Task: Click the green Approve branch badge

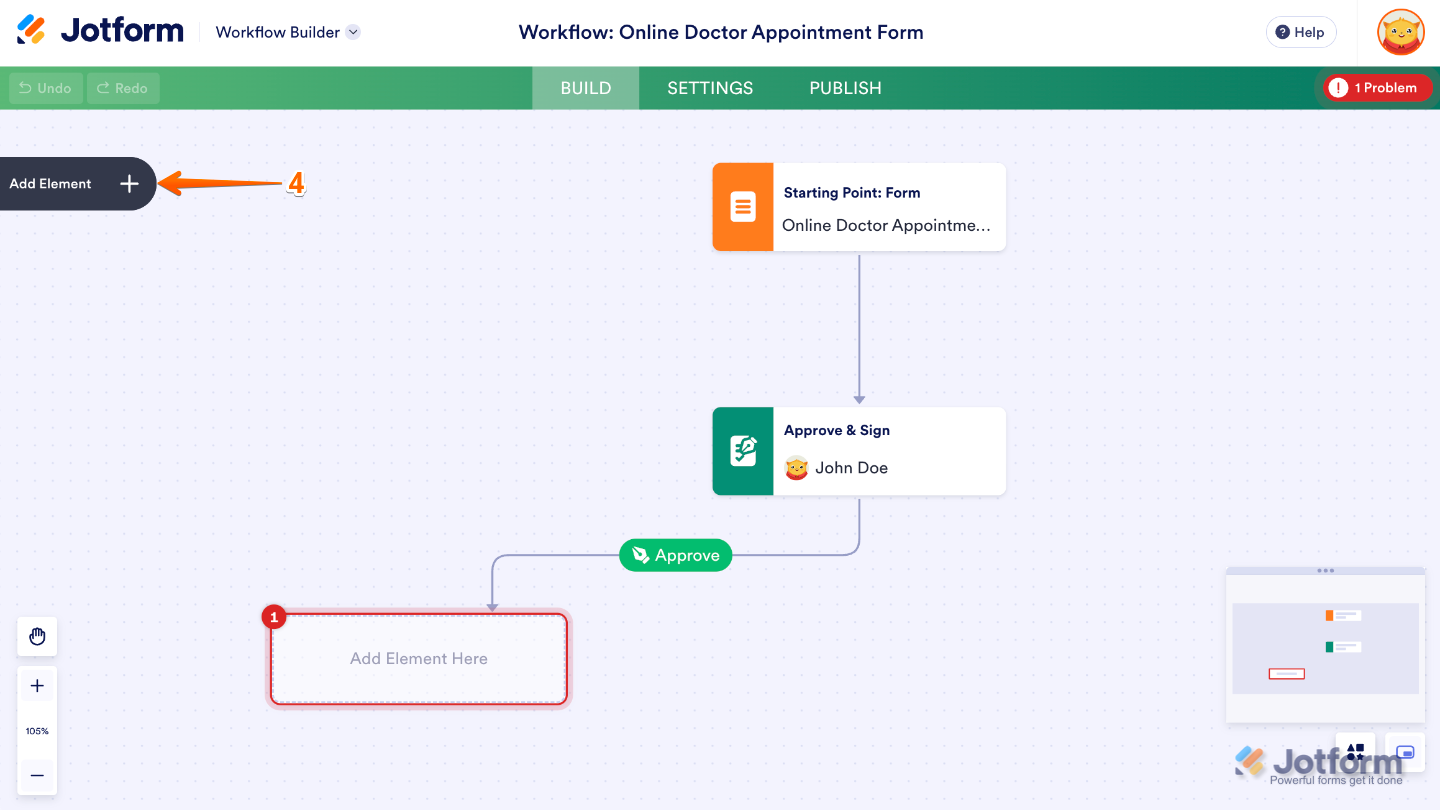Action: click(x=675, y=555)
